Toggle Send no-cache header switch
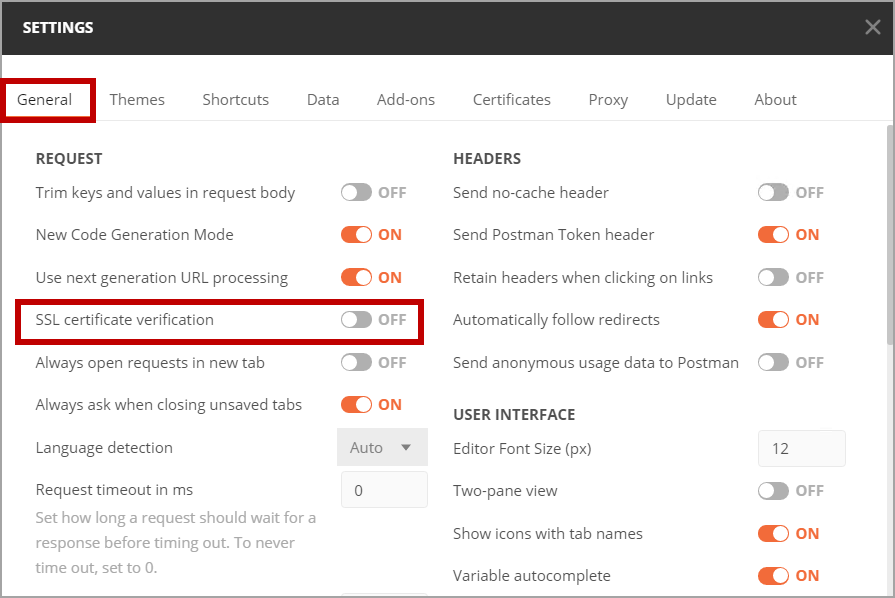The height and width of the screenshot is (598, 895). [x=773, y=192]
